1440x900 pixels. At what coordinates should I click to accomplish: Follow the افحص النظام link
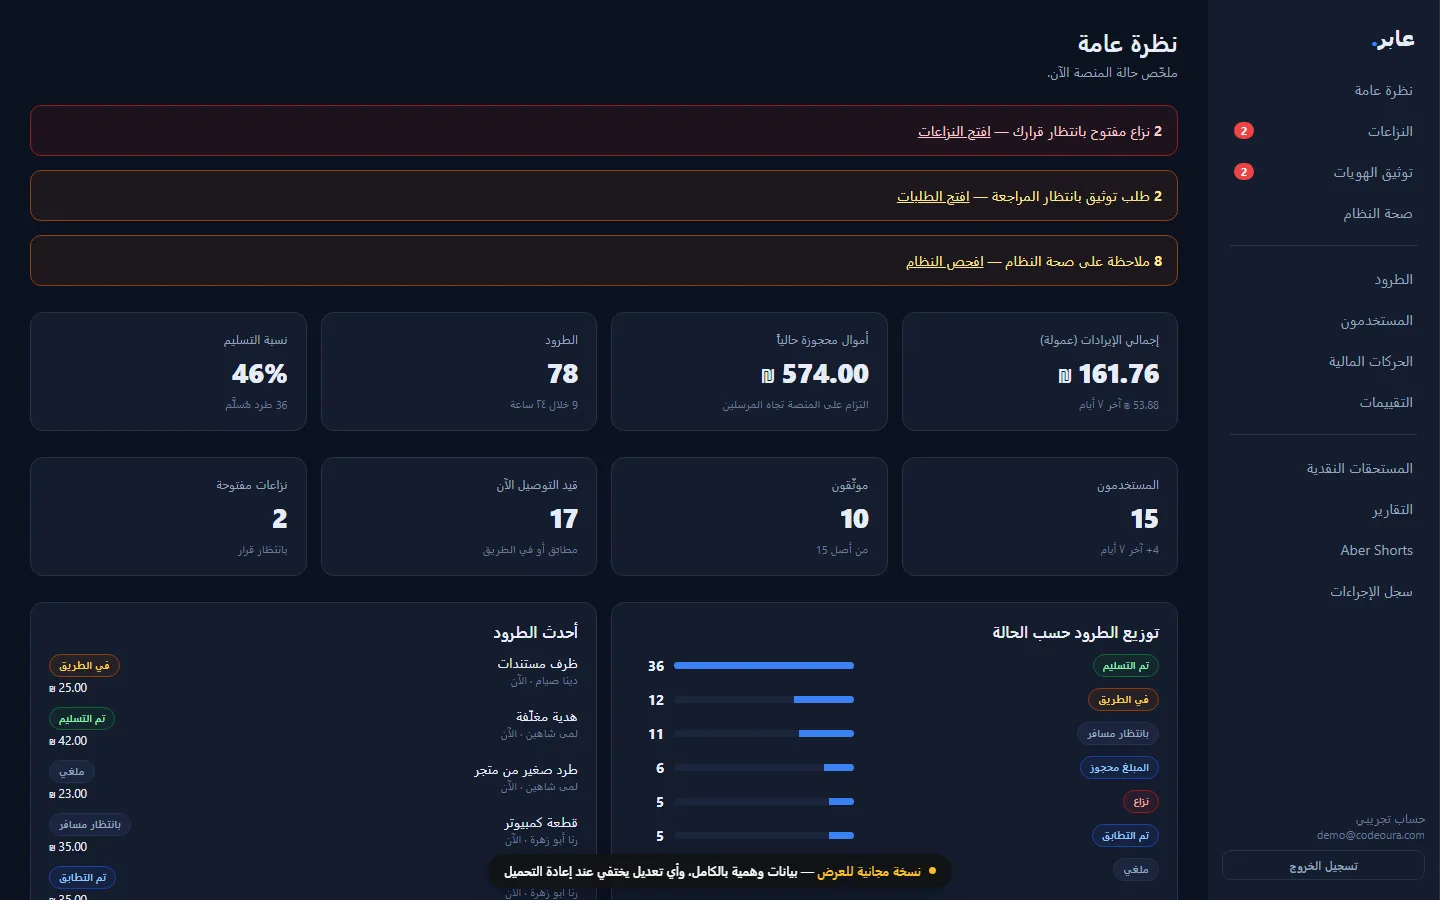[x=945, y=261]
